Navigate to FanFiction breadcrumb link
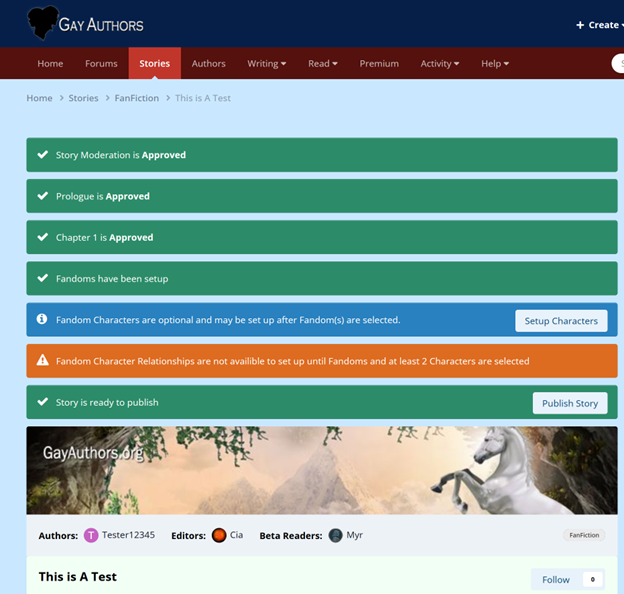 [137, 98]
